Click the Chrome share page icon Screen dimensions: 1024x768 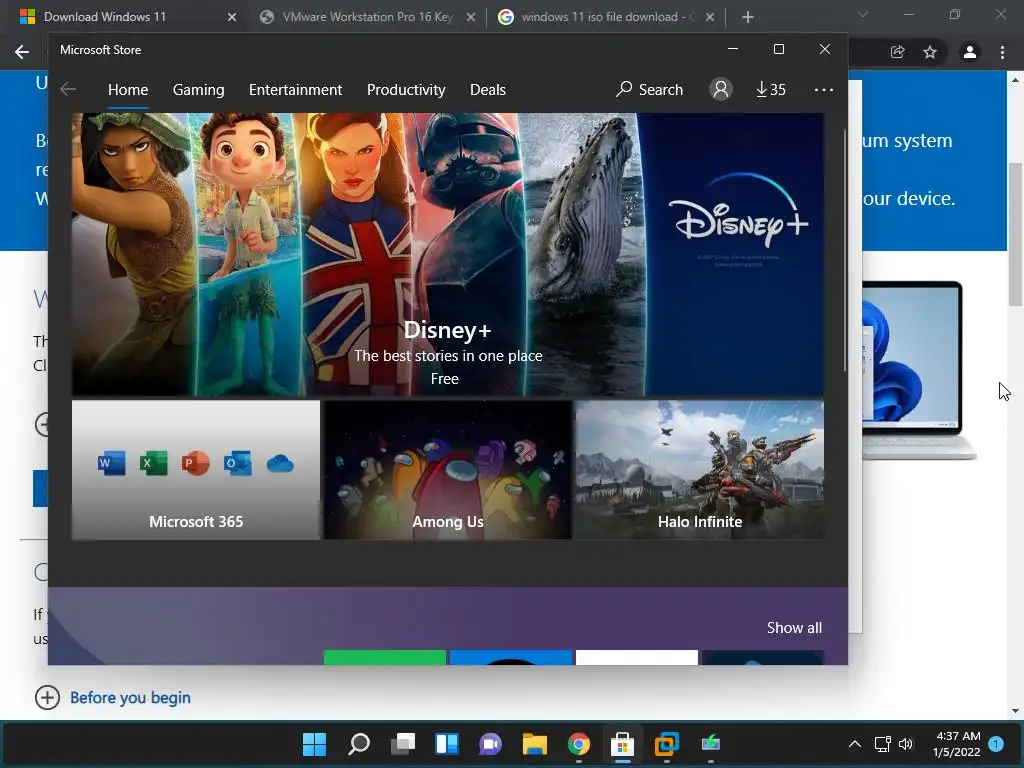[x=897, y=52]
